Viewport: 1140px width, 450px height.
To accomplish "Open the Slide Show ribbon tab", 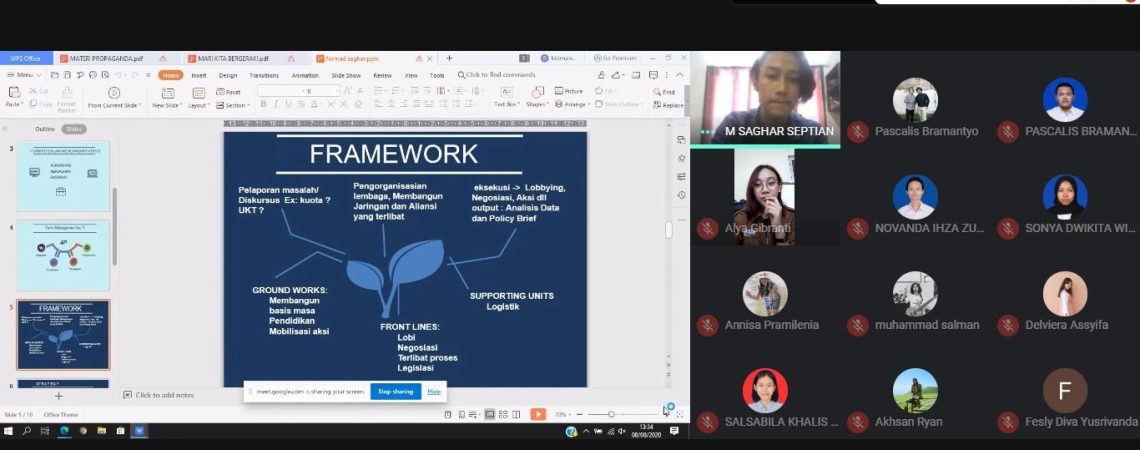I will click(346, 75).
